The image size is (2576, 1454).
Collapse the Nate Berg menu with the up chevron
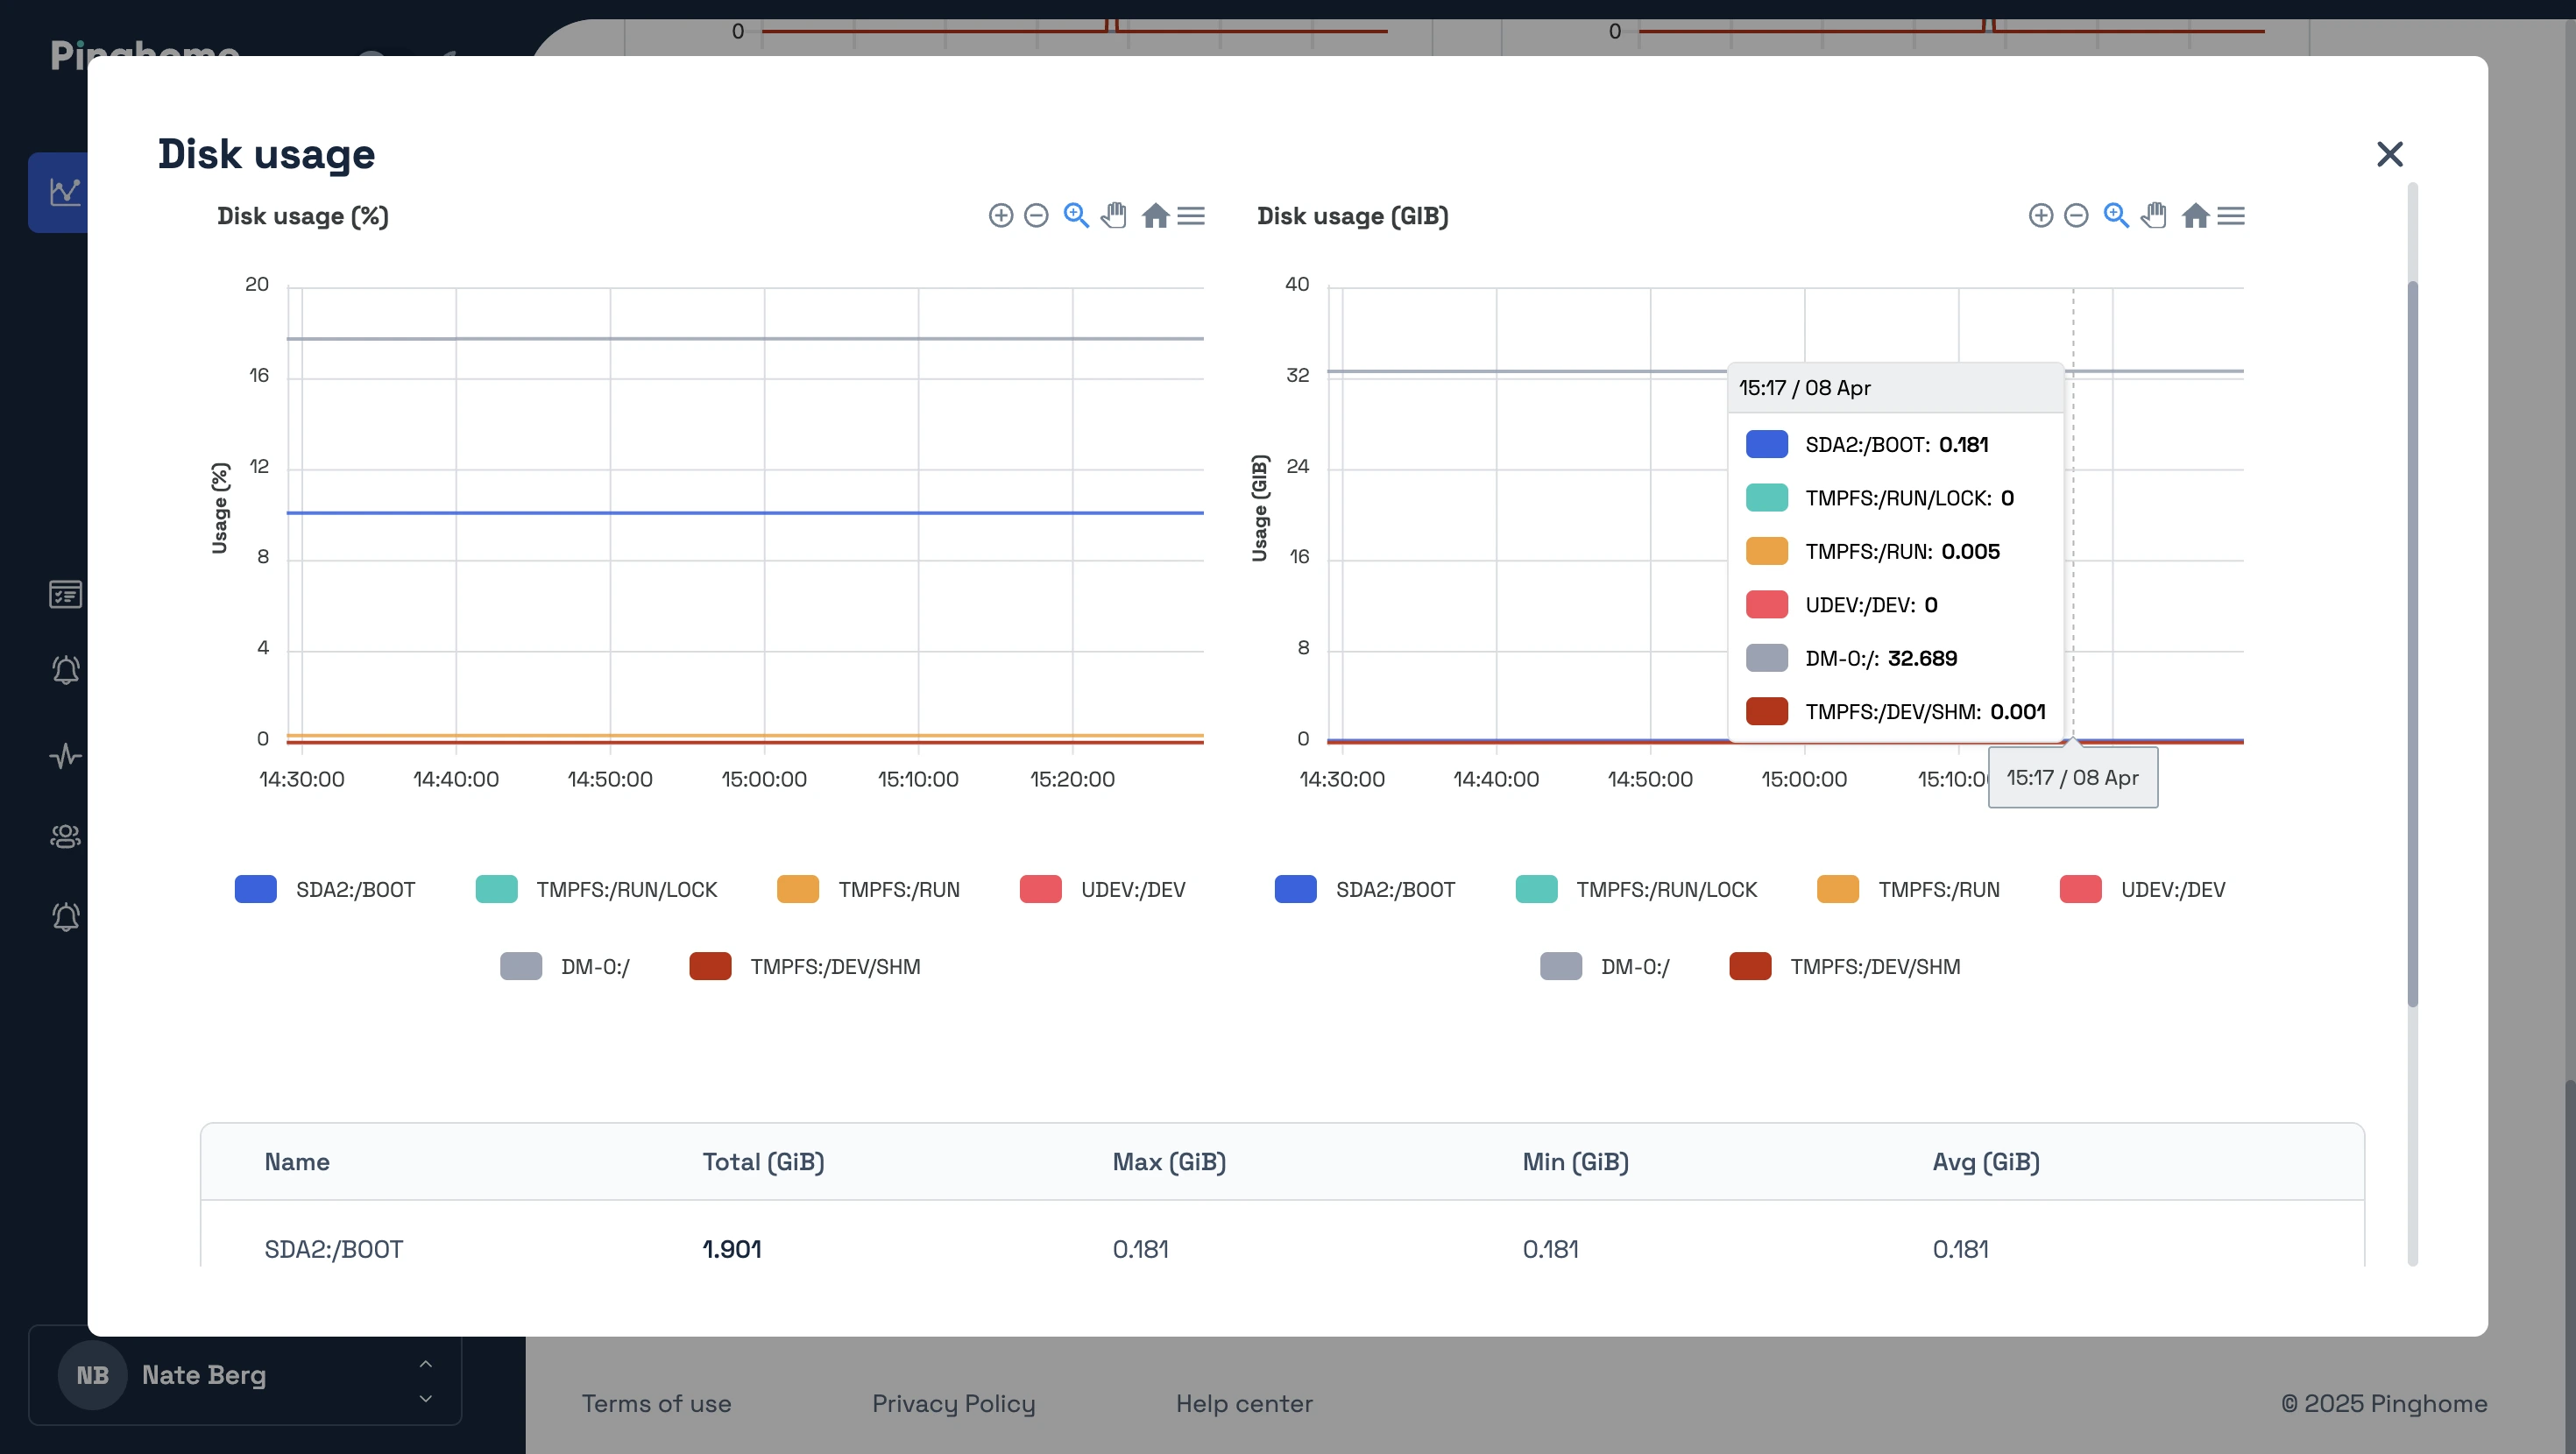tap(425, 1364)
